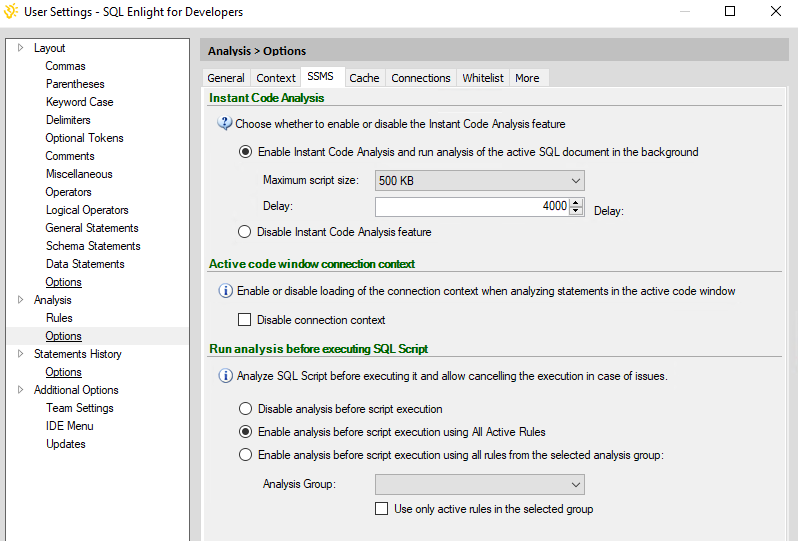This screenshot has height=541, width=798.
Task: Select Miscellaneous tree item
Action: tap(79, 174)
